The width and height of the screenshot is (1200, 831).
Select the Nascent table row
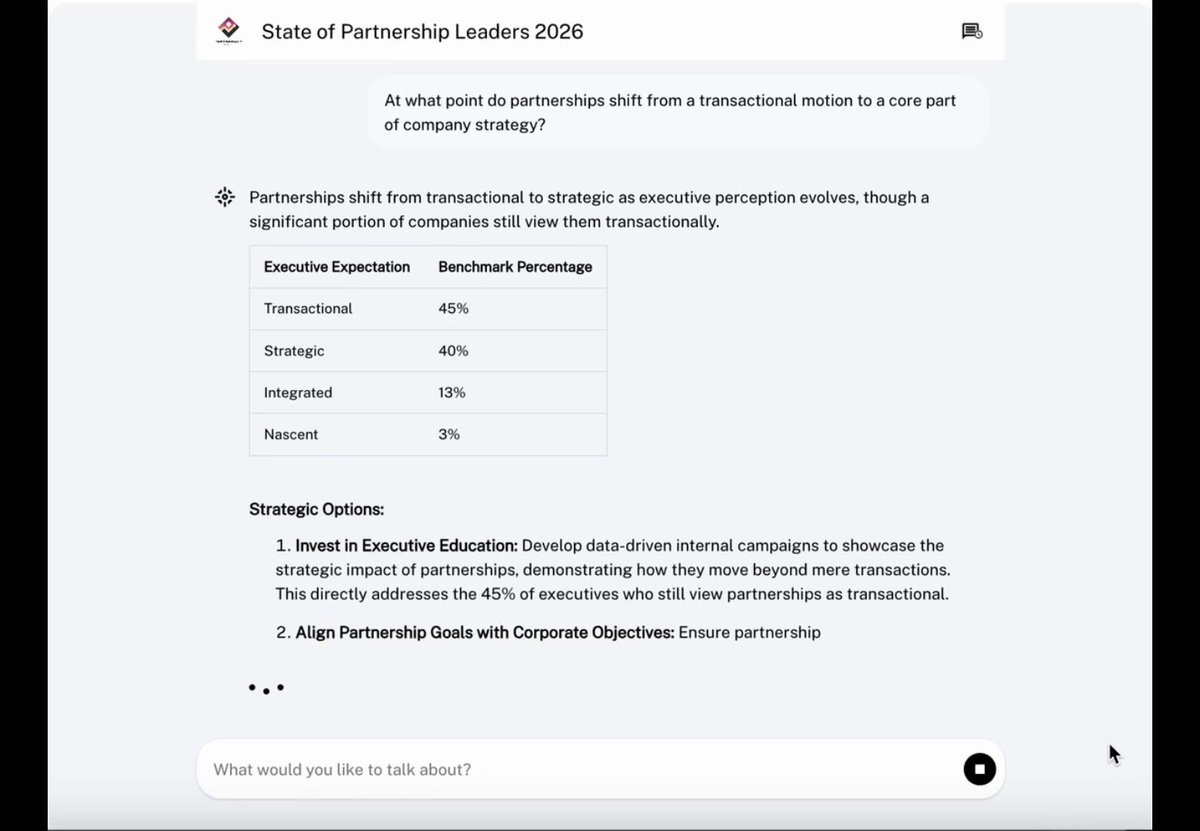pos(428,435)
